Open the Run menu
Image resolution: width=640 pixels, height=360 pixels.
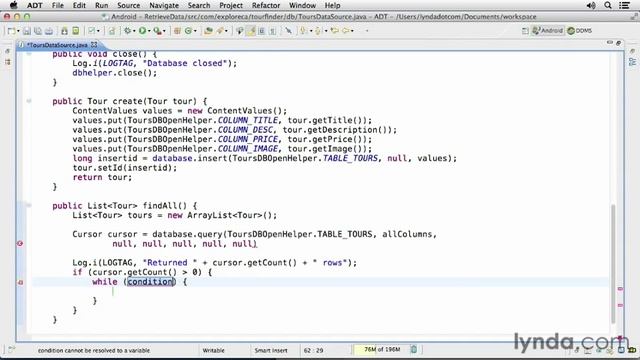coord(102,5)
